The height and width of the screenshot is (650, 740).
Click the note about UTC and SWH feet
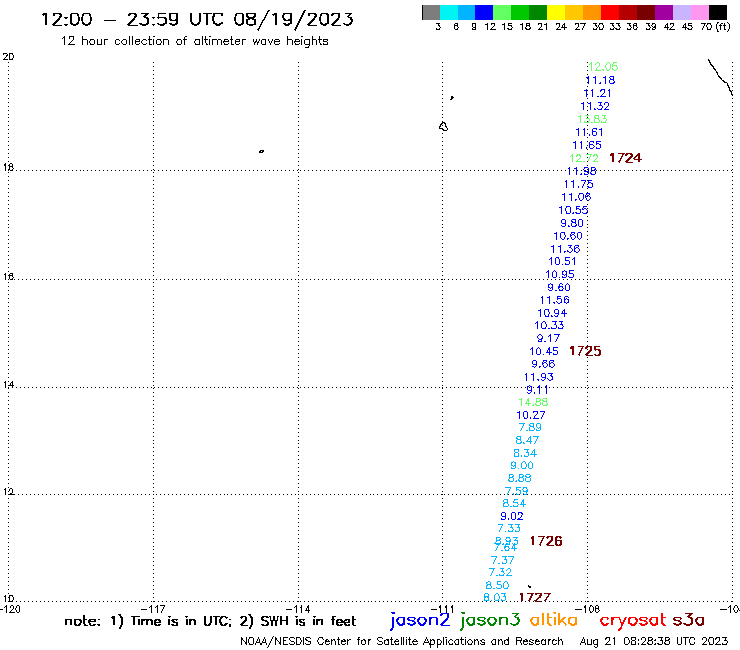tap(210, 621)
